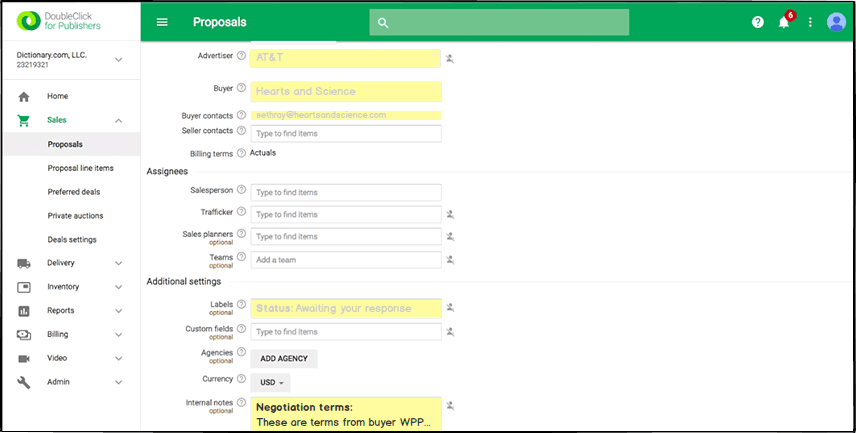Click the Trafficker input field

tap(346, 215)
